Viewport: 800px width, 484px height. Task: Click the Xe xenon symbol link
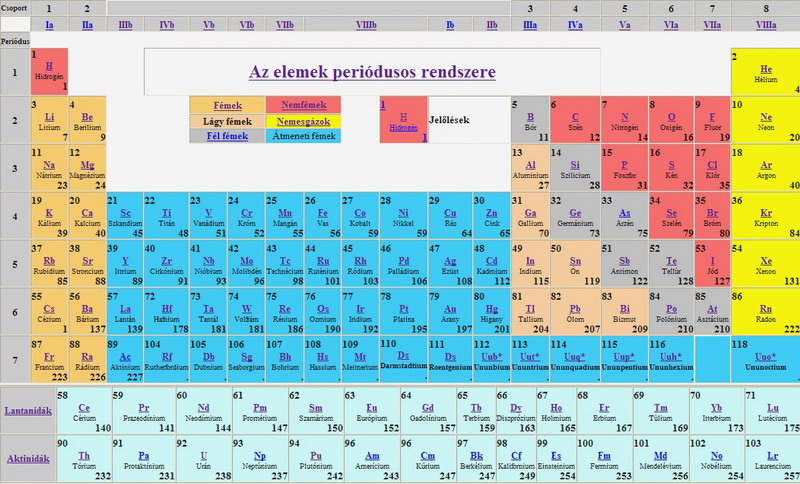(766, 261)
